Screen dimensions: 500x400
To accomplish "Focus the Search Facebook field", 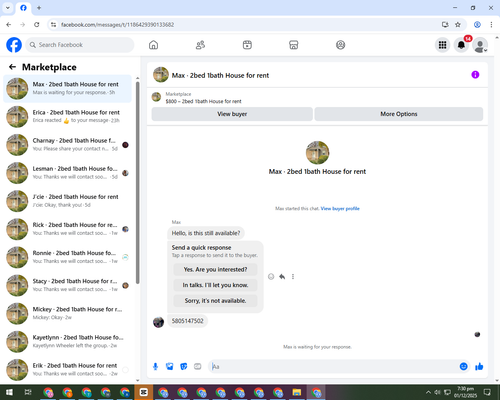I will point(80,45).
